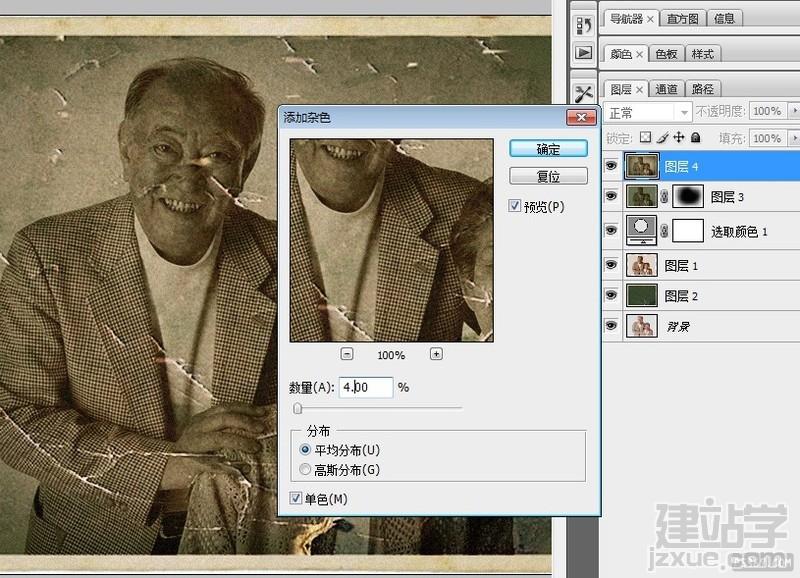Hide the 选取颜色 1 adjustment layer
Image resolution: width=800 pixels, height=578 pixels.
pos(611,231)
